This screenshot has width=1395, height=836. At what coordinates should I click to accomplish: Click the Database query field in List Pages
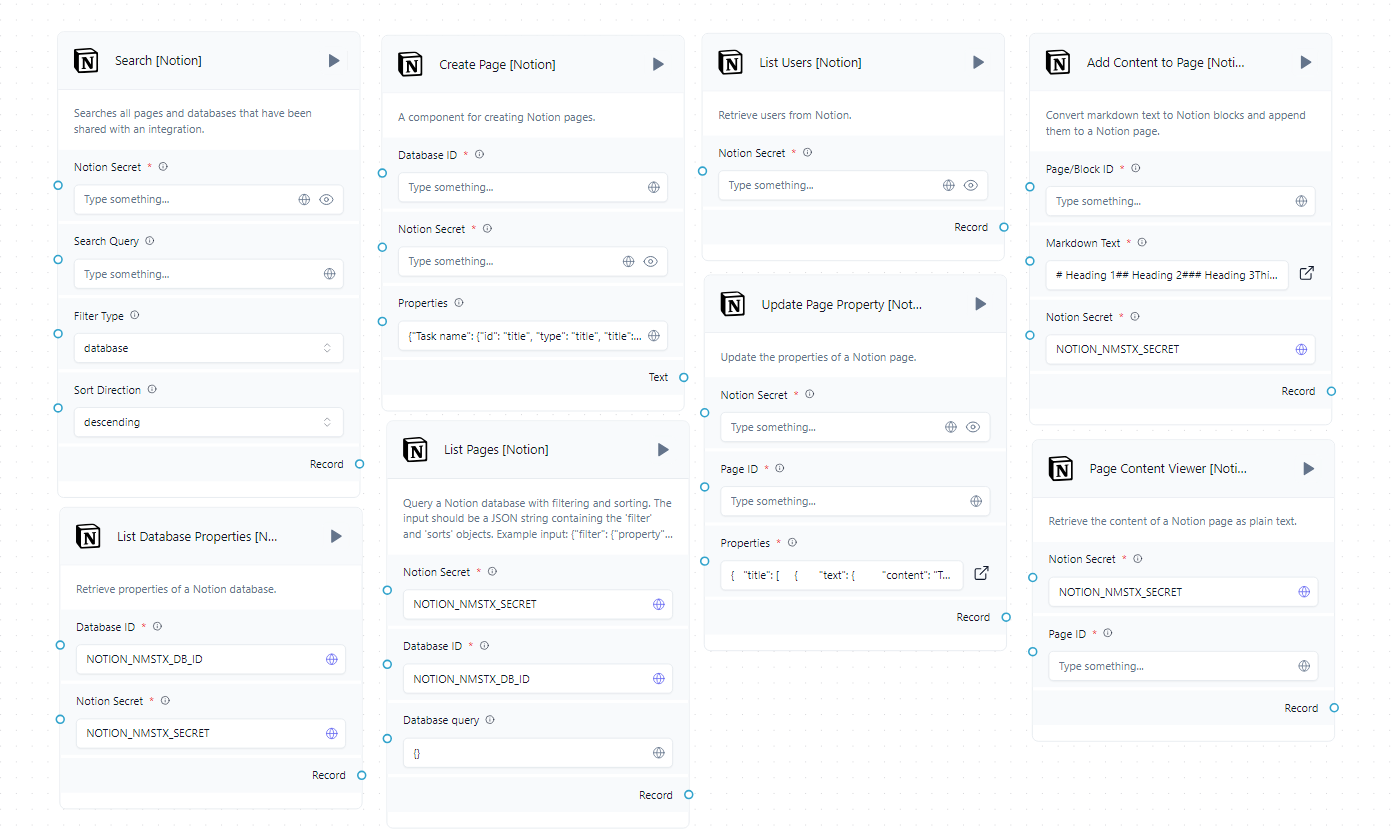(x=527, y=753)
